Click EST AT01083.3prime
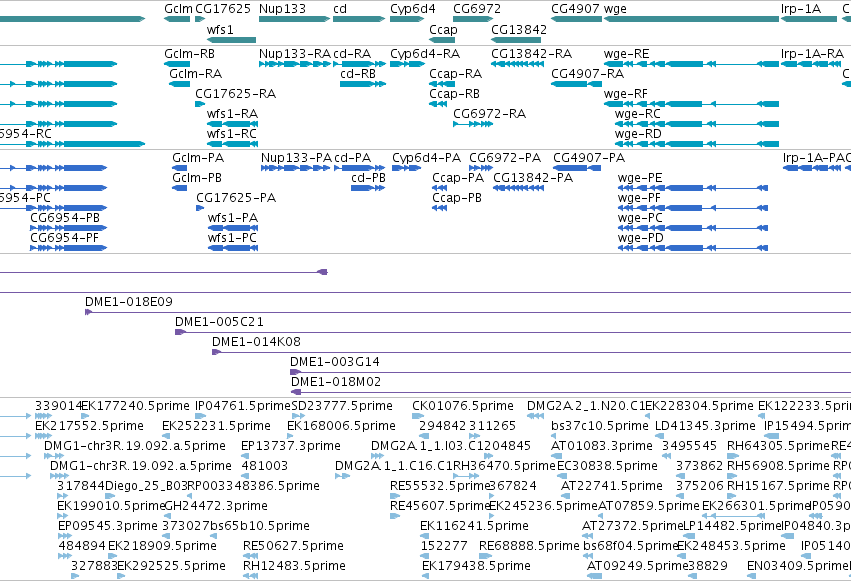851x581 pixels. pyautogui.click(x=601, y=446)
